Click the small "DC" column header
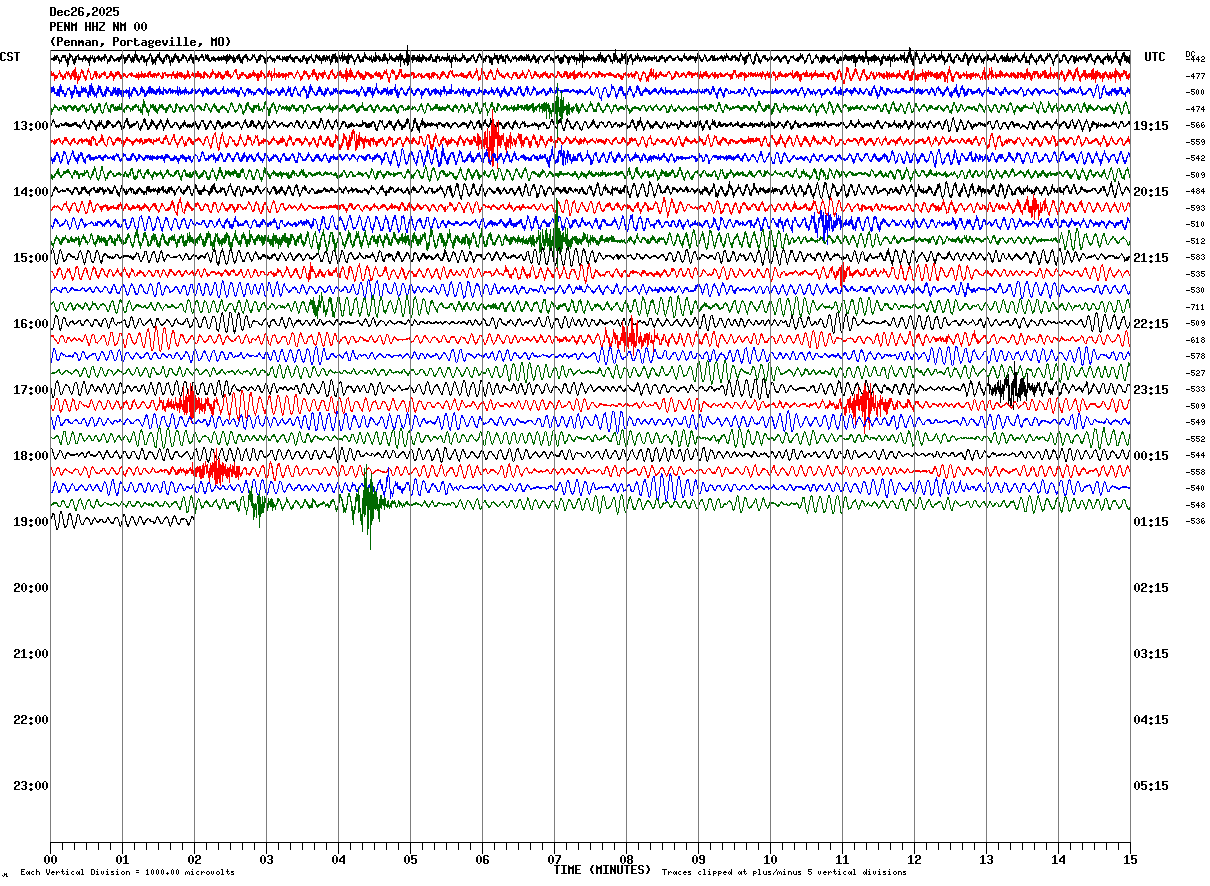Screen dimensions: 1210x886 [x=1190, y=54]
